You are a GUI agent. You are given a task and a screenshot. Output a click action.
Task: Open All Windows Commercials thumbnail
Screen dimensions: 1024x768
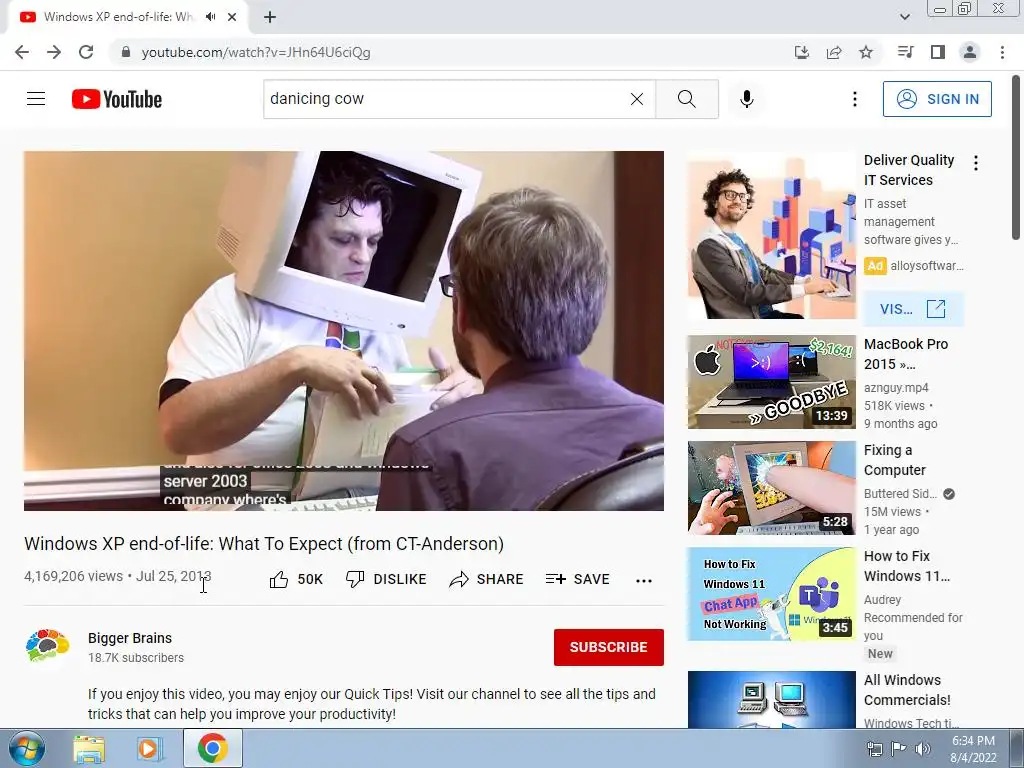tap(771, 699)
